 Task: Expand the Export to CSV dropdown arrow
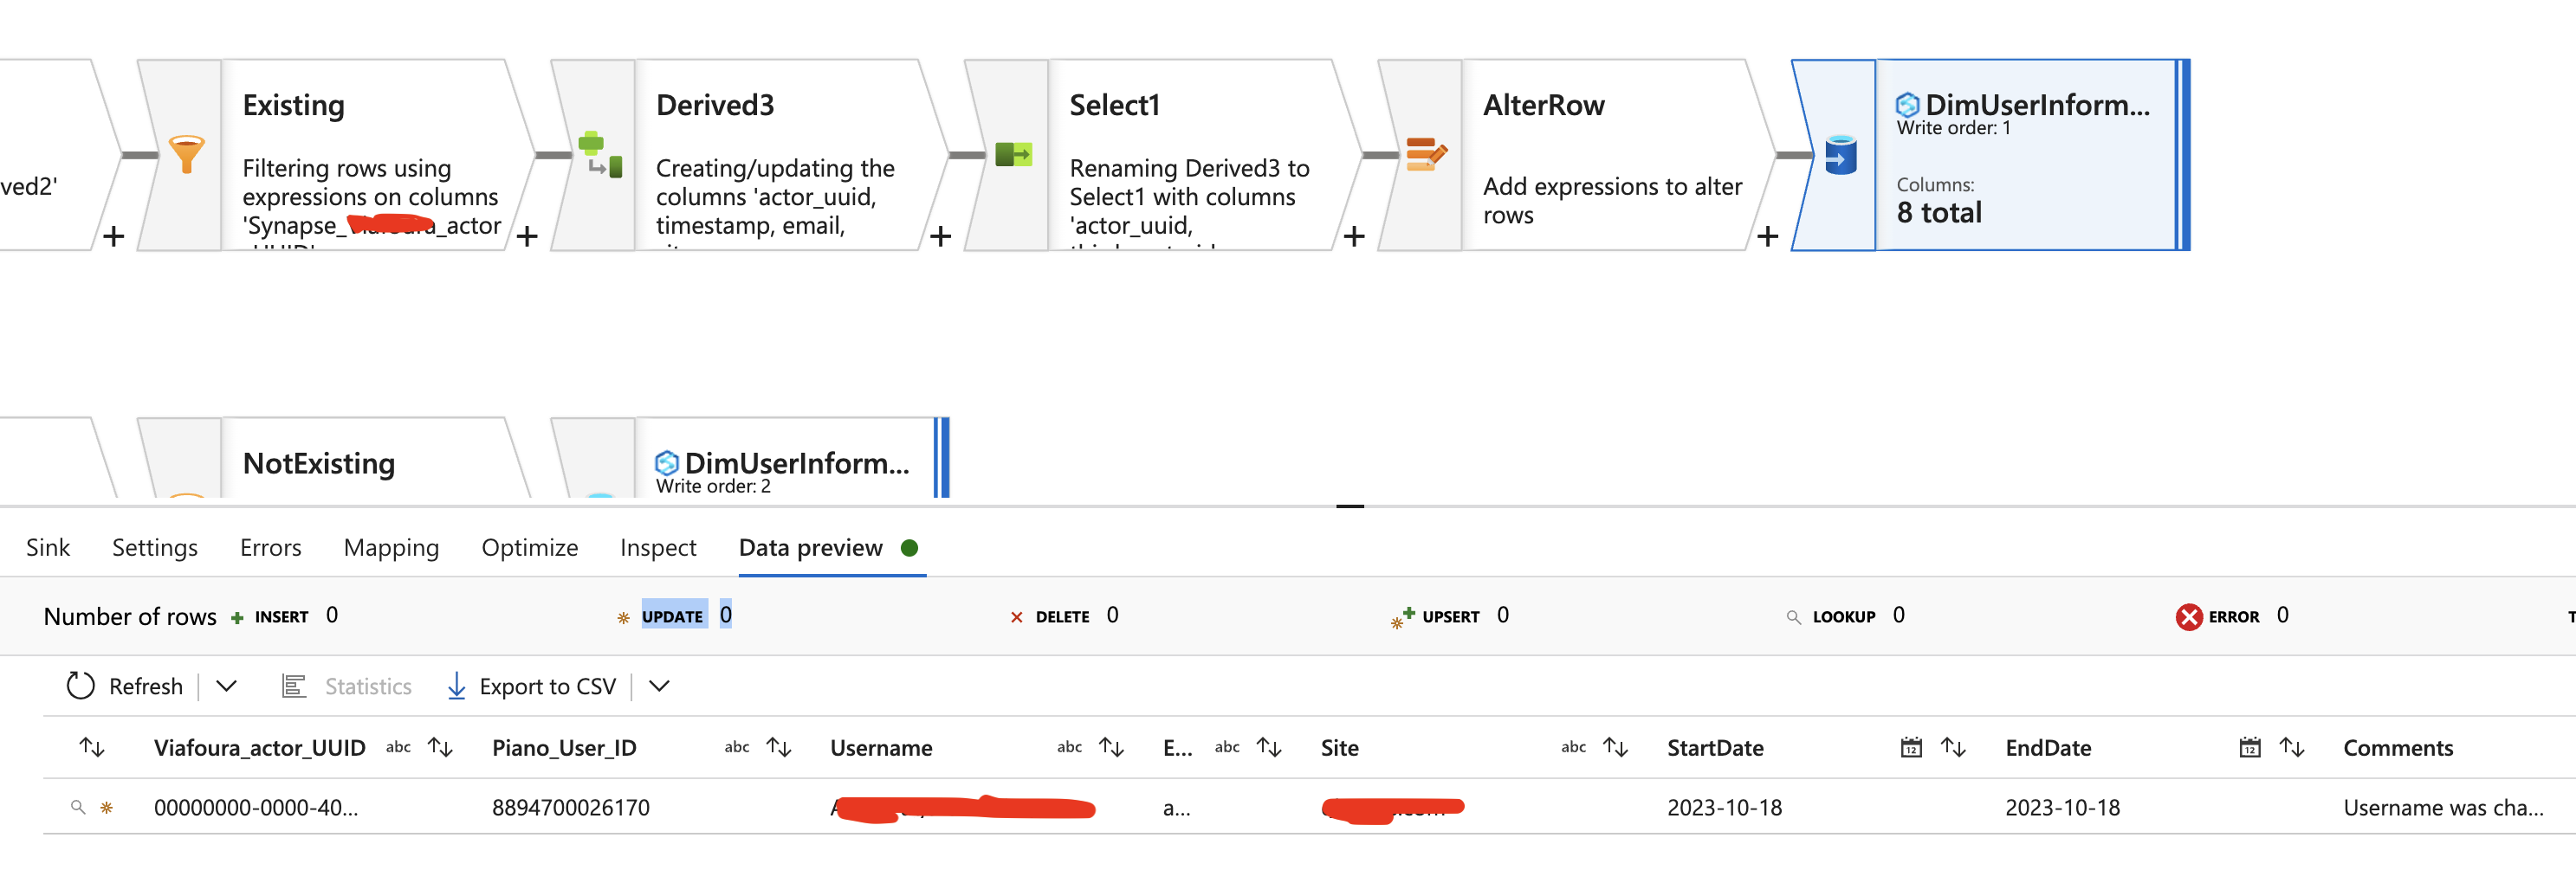(659, 686)
